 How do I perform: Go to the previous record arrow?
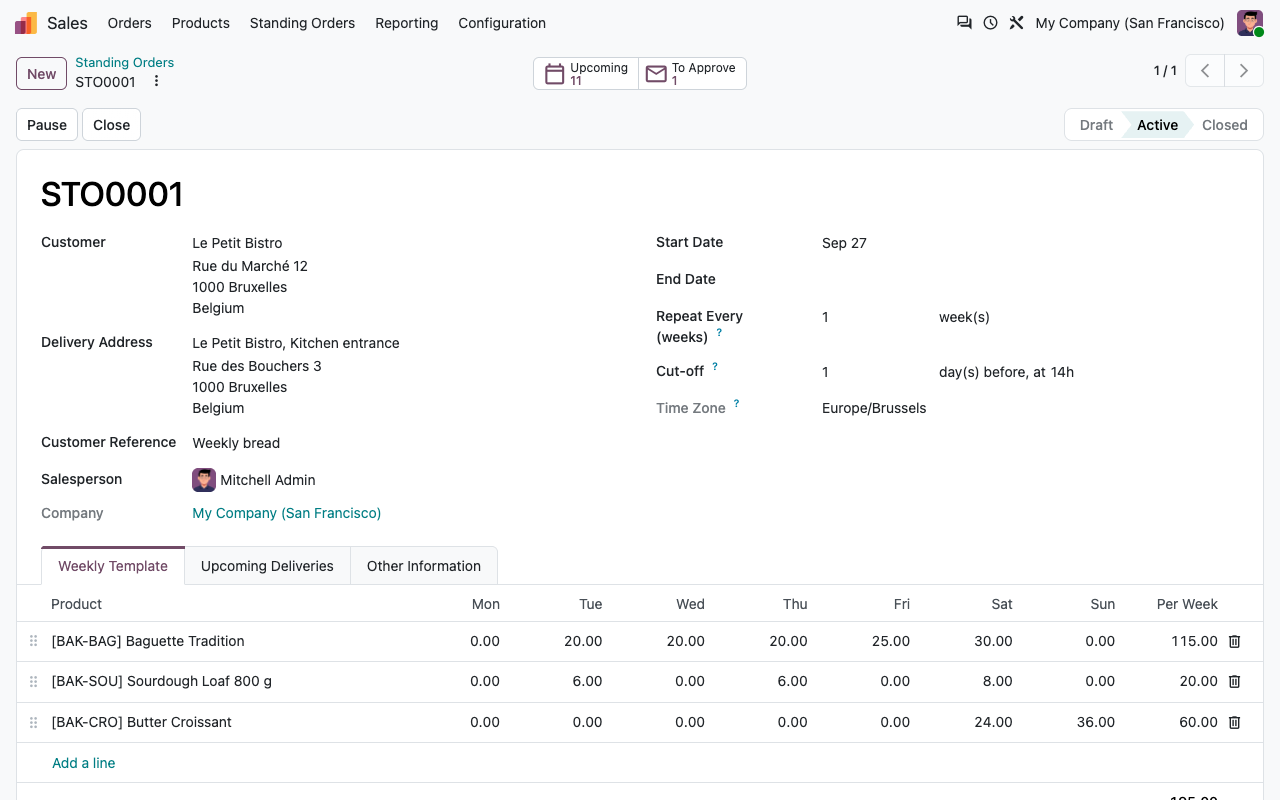(1205, 71)
